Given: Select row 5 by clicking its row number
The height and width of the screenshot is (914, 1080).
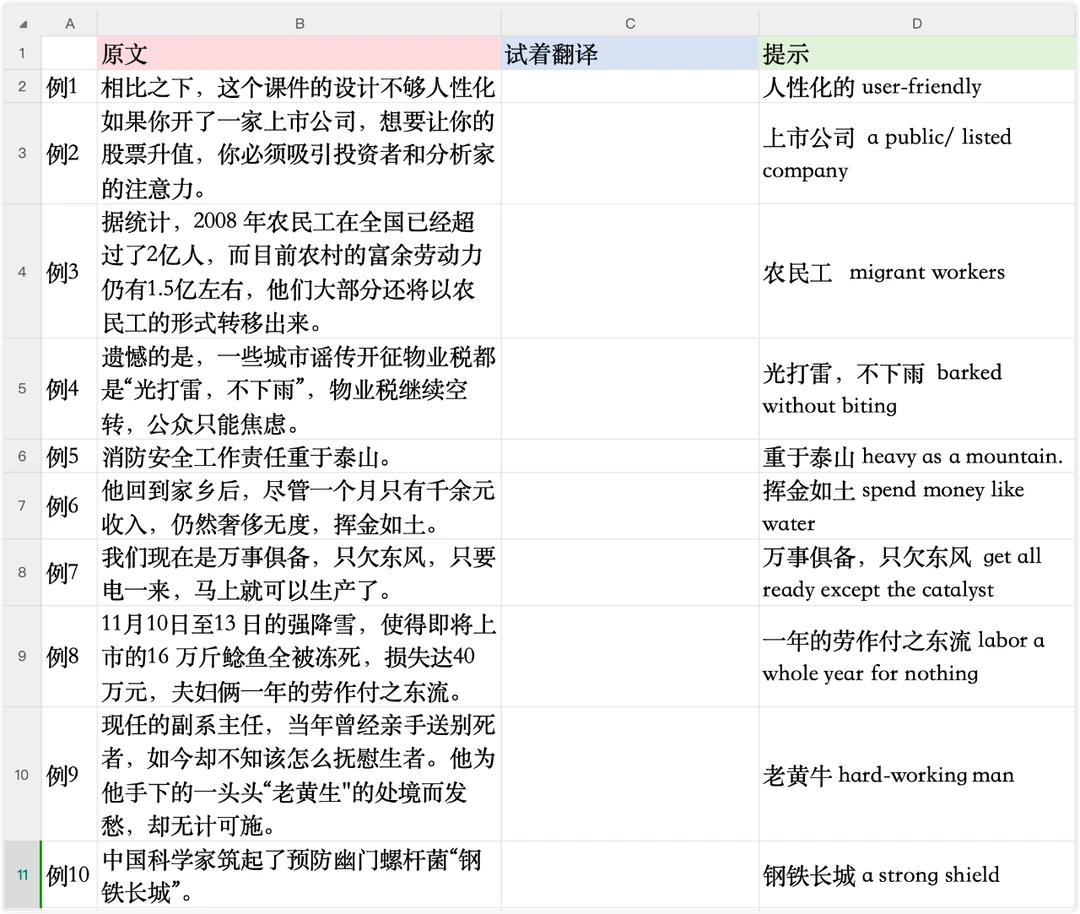Looking at the screenshot, I should click(22, 390).
